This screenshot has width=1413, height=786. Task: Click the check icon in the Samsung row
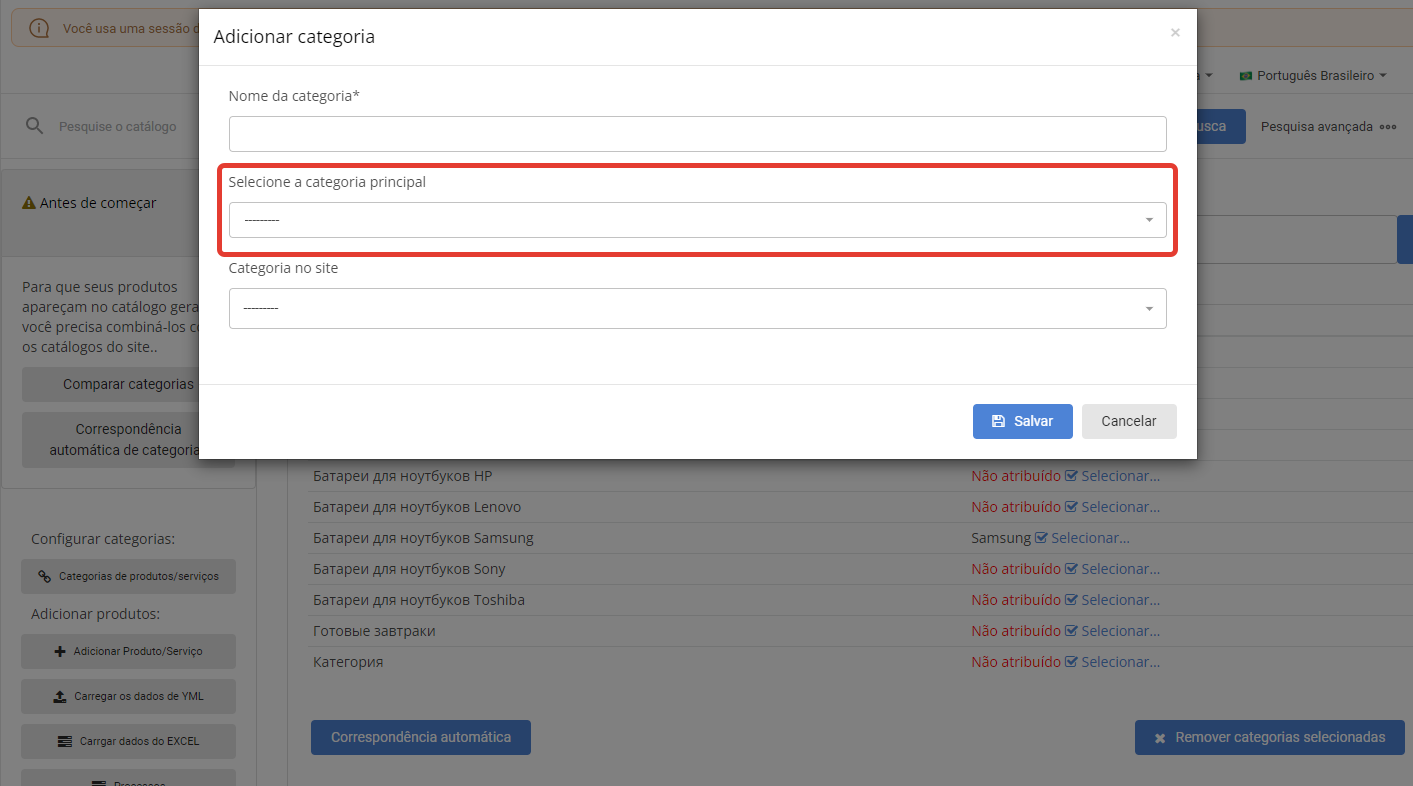click(1041, 538)
